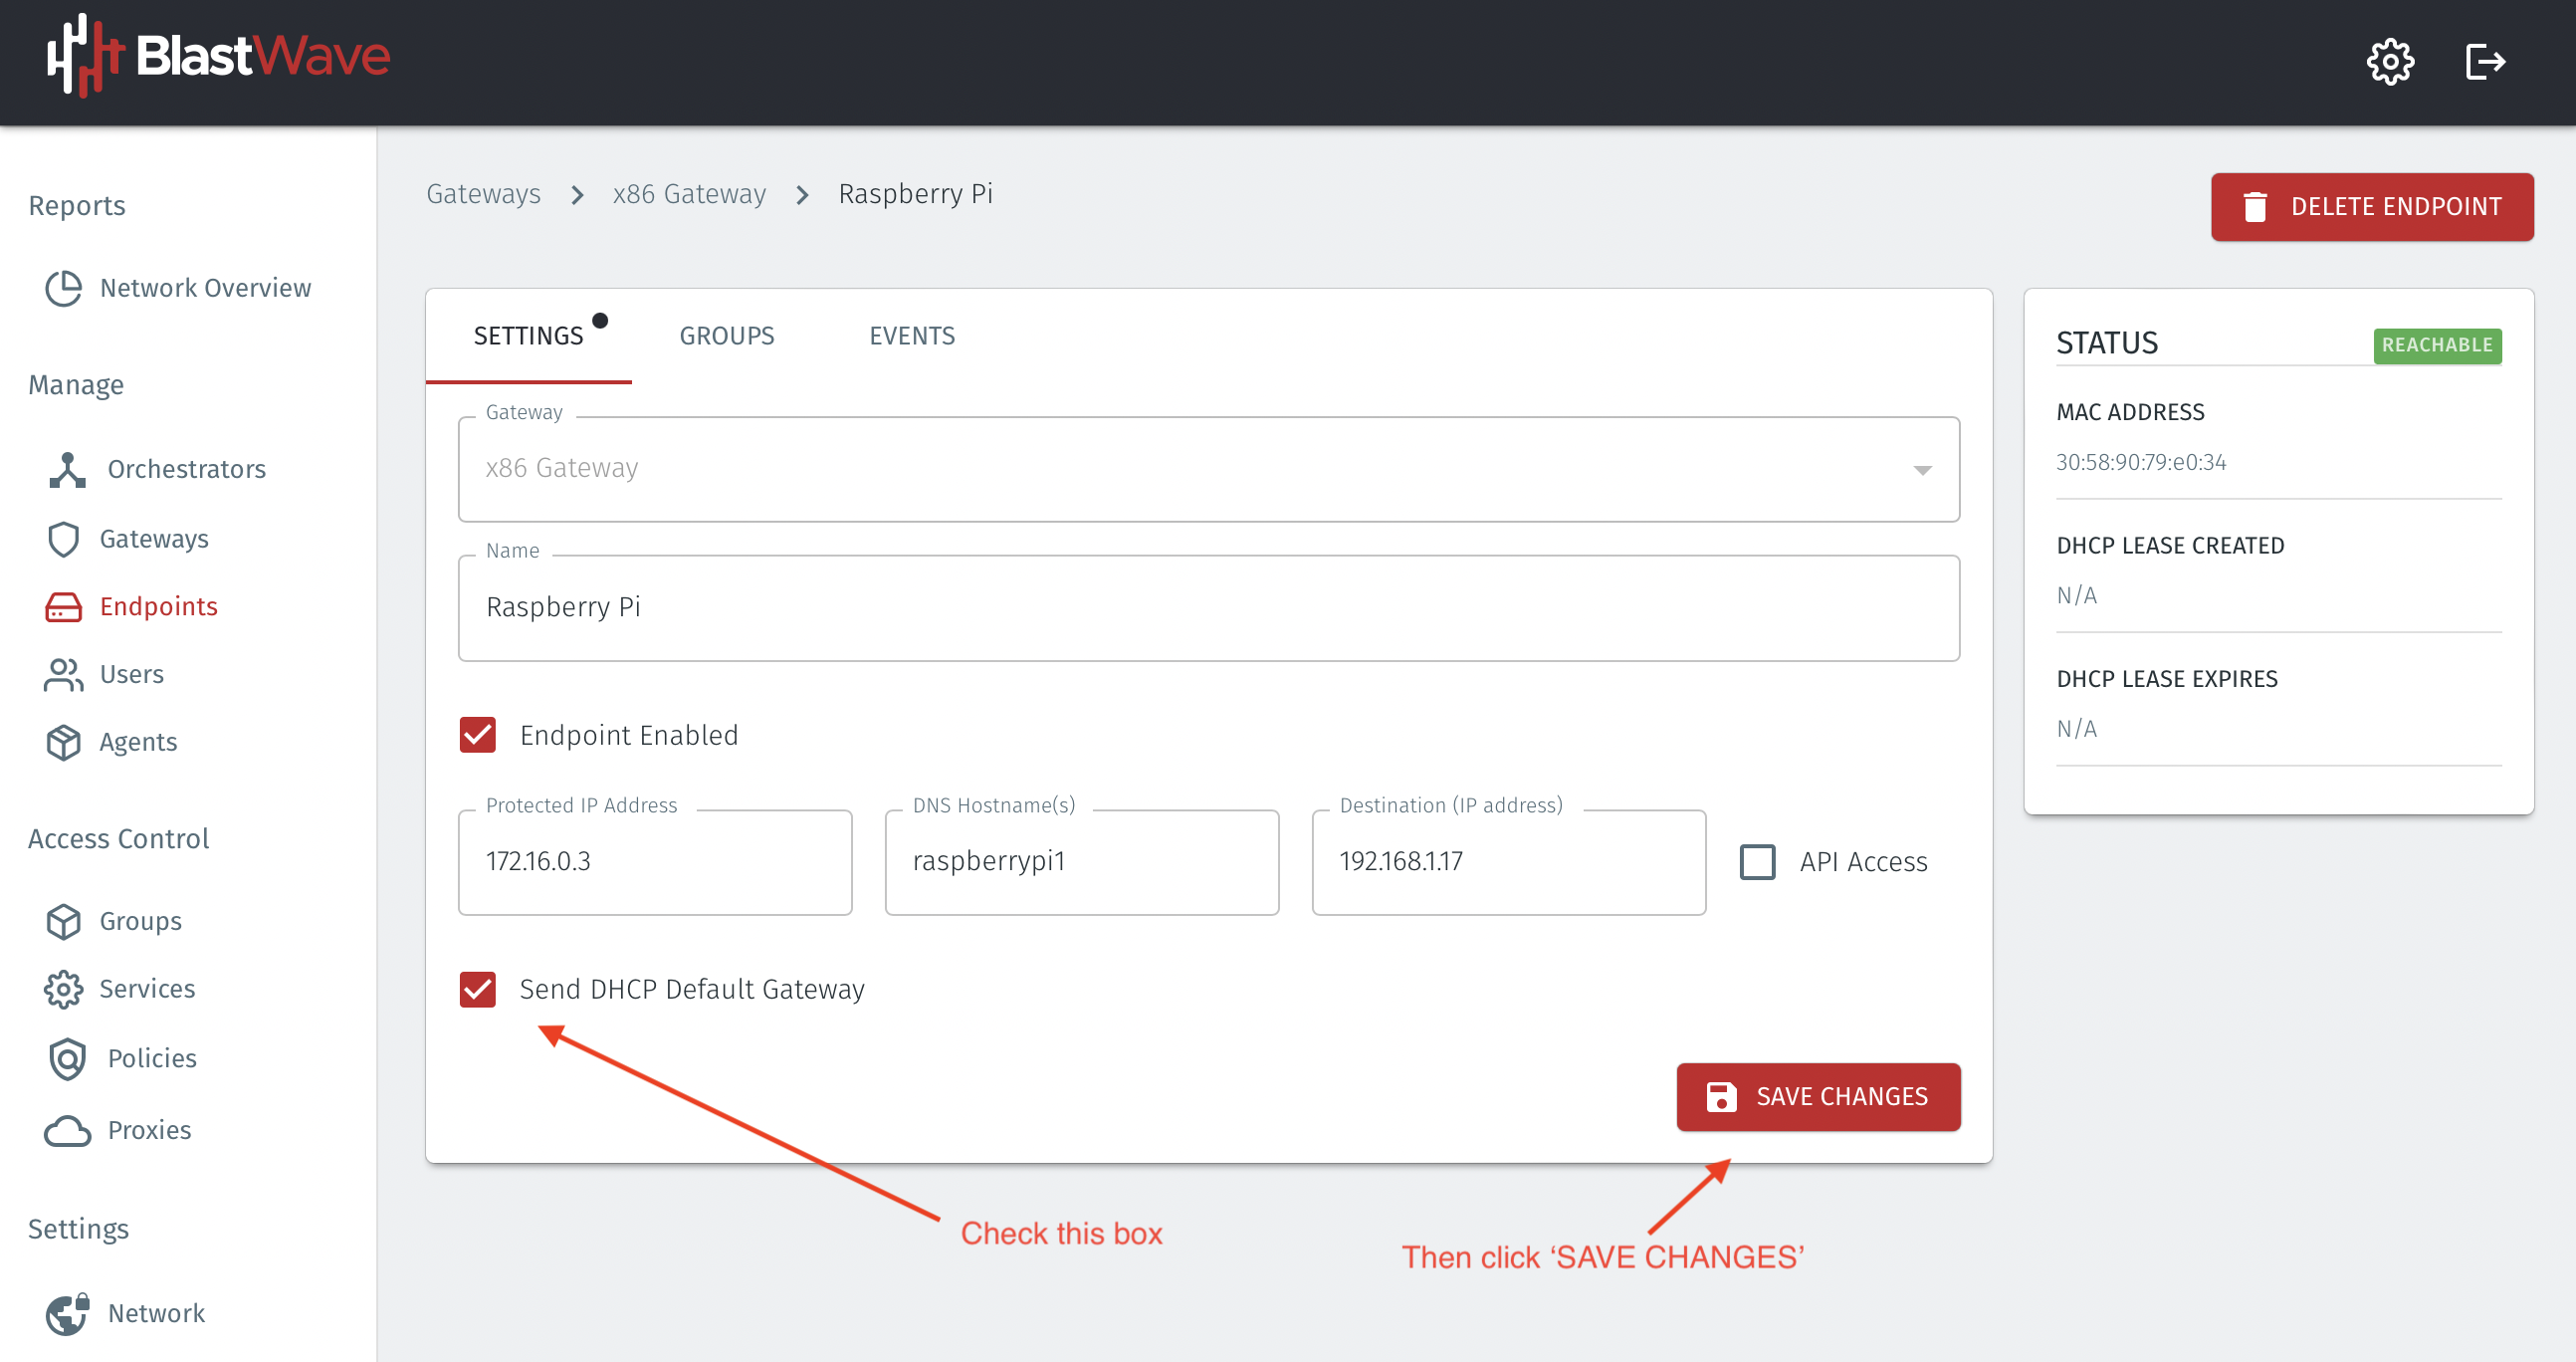Switch to the EVENTS tab

coord(911,336)
